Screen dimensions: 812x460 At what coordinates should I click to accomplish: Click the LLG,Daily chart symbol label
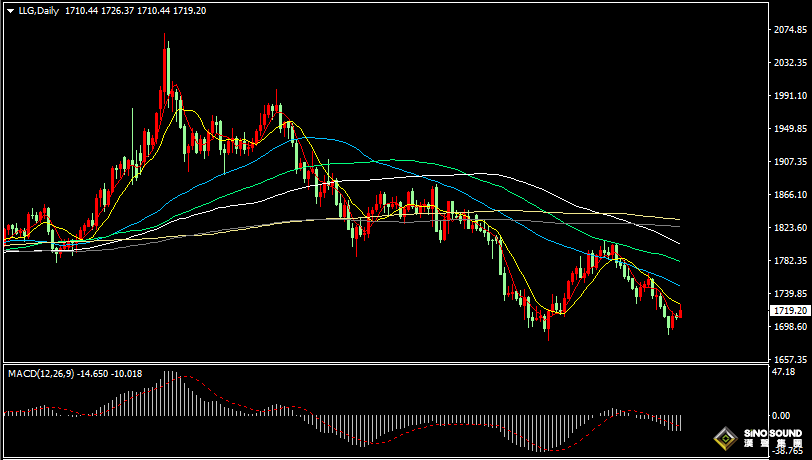point(39,10)
